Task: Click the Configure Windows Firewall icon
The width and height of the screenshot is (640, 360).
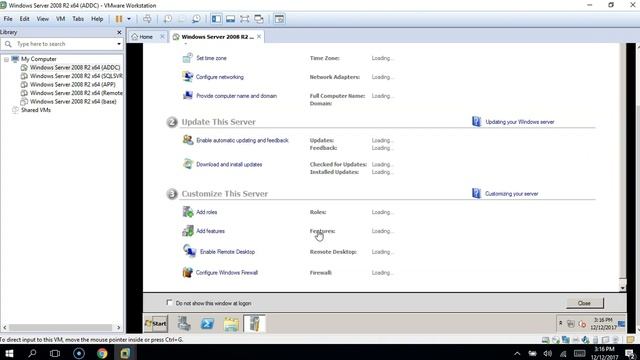Action: [x=187, y=272]
